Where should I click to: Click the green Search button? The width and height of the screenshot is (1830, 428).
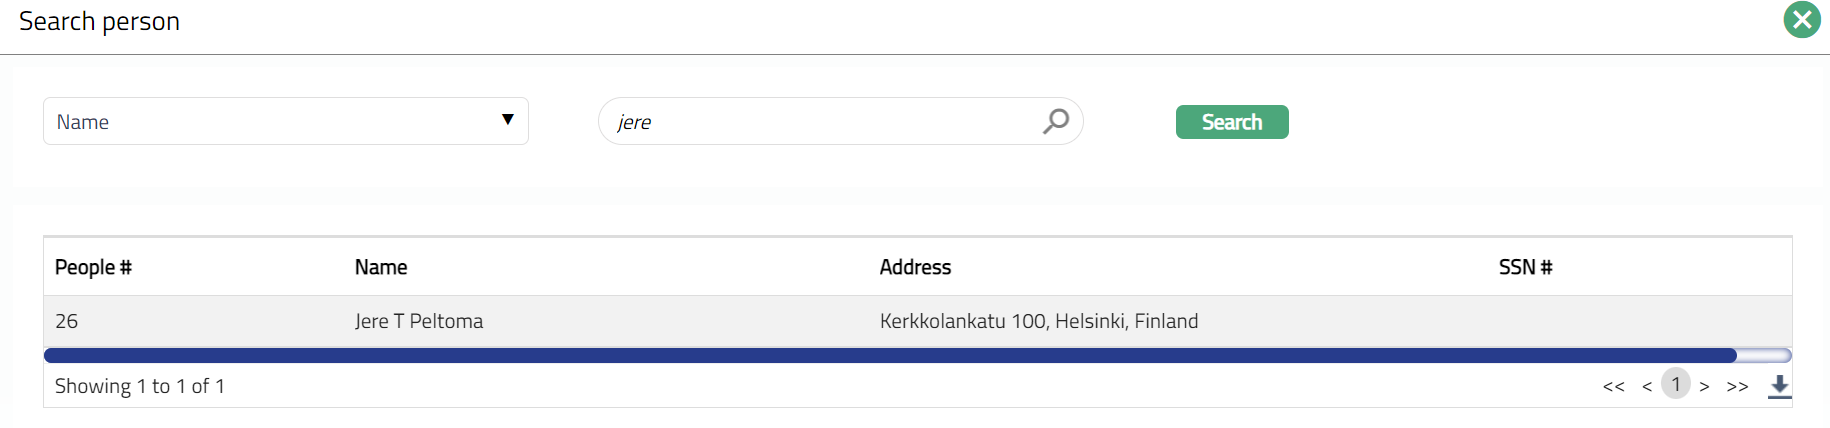[1231, 122]
